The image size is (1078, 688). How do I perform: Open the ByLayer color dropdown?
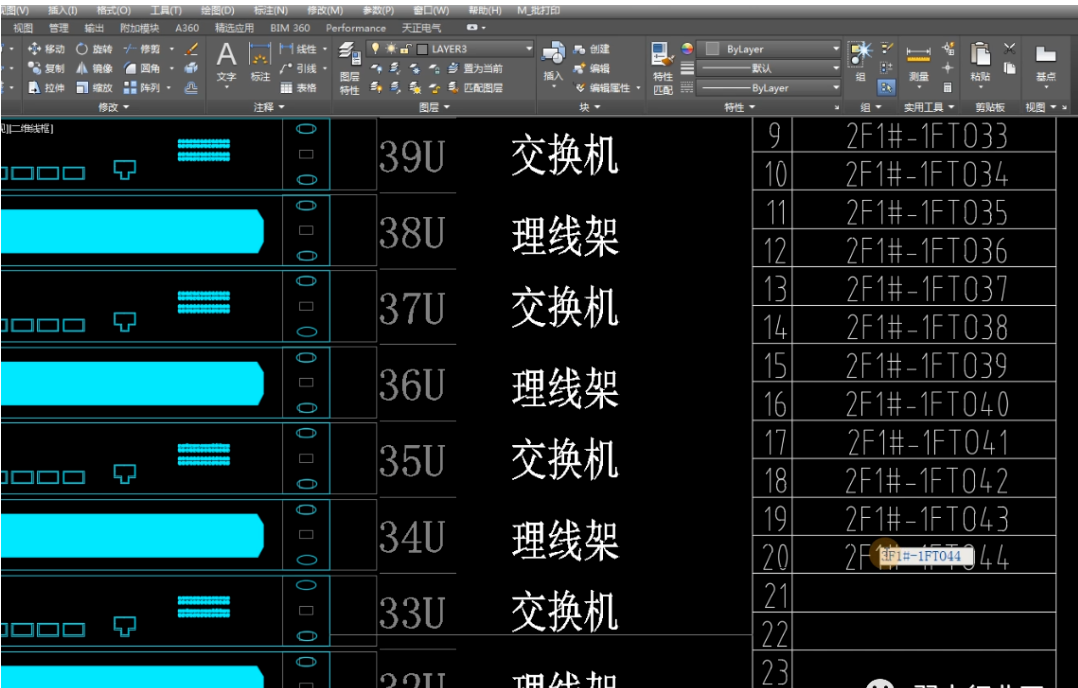770,48
